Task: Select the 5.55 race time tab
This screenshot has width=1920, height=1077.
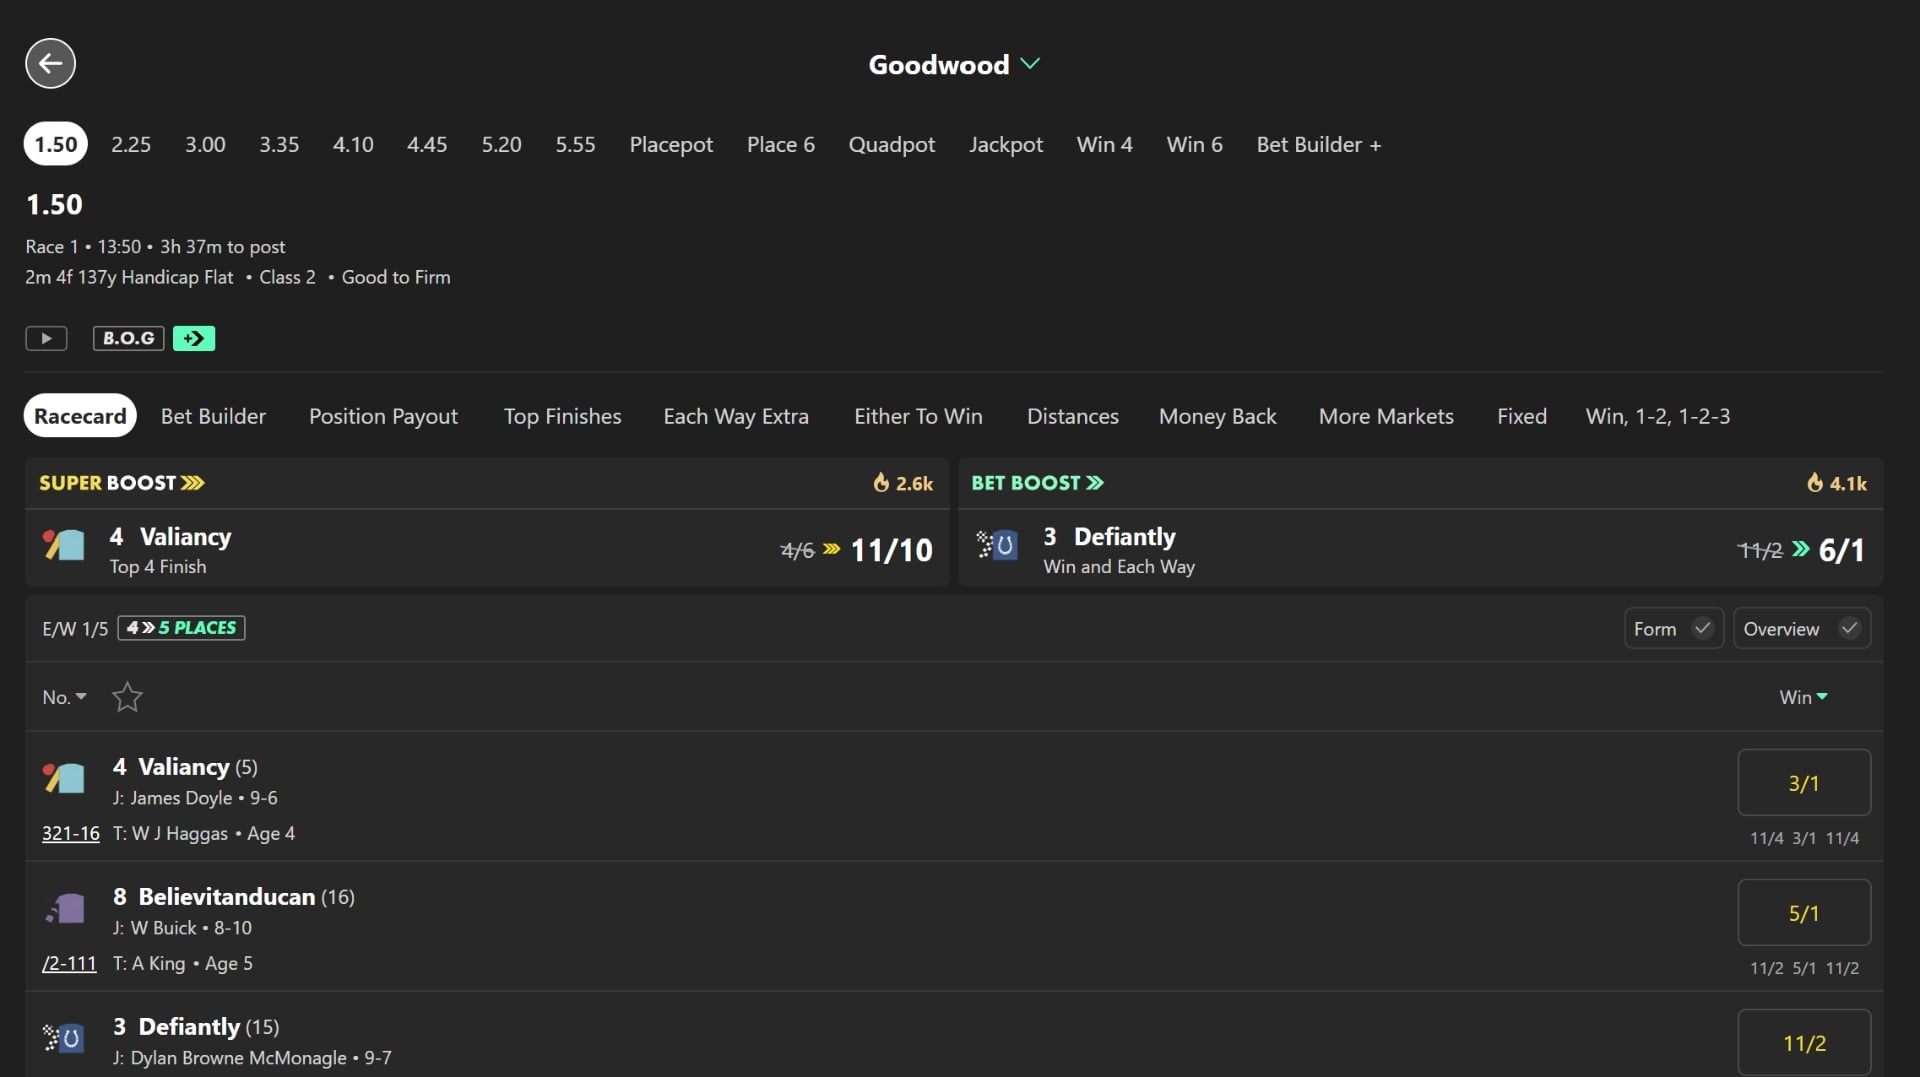Action: [575, 145]
